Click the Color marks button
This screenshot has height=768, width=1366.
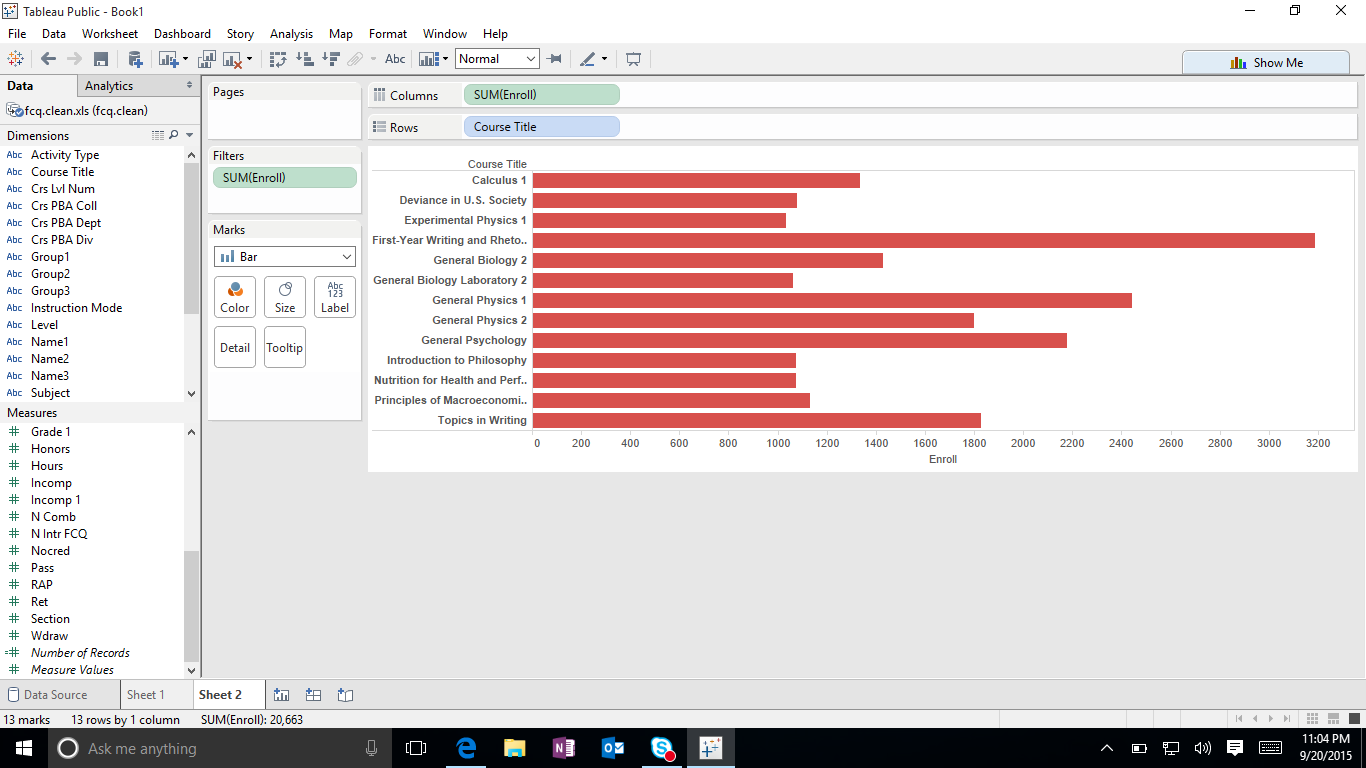pyautogui.click(x=235, y=297)
